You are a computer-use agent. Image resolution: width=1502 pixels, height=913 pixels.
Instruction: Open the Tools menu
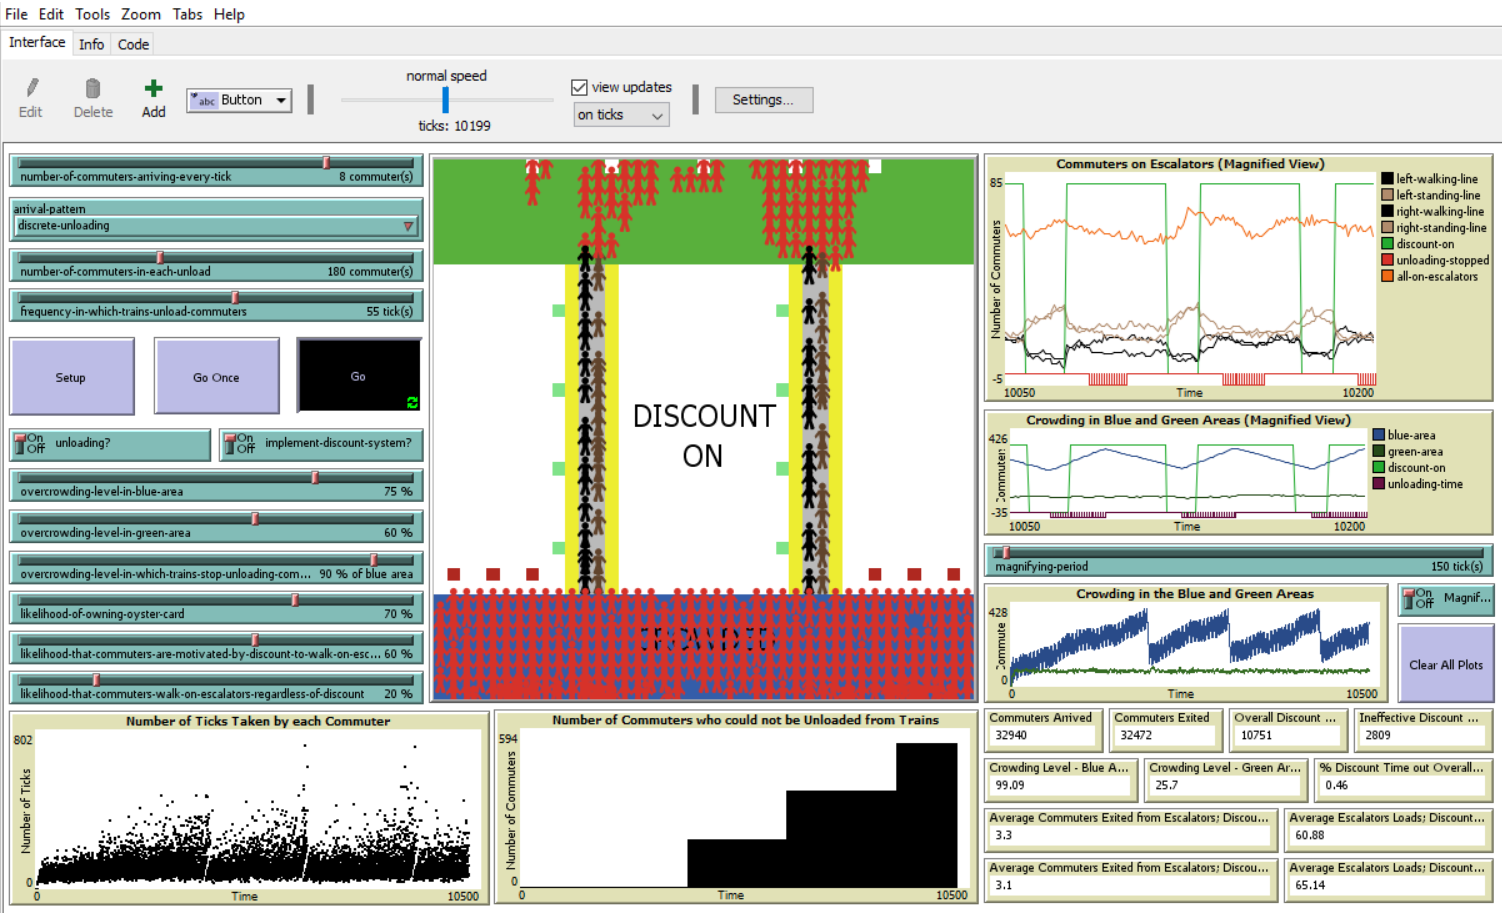click(92, 14)
